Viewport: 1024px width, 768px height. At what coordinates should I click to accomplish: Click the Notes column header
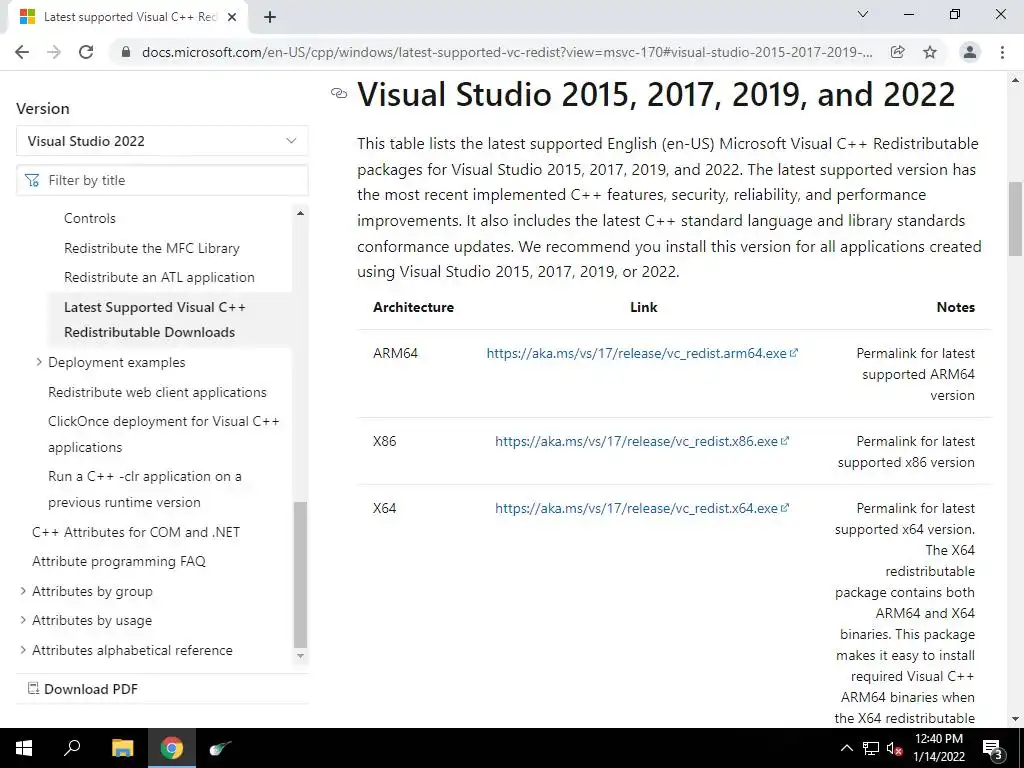click(955, 307)
